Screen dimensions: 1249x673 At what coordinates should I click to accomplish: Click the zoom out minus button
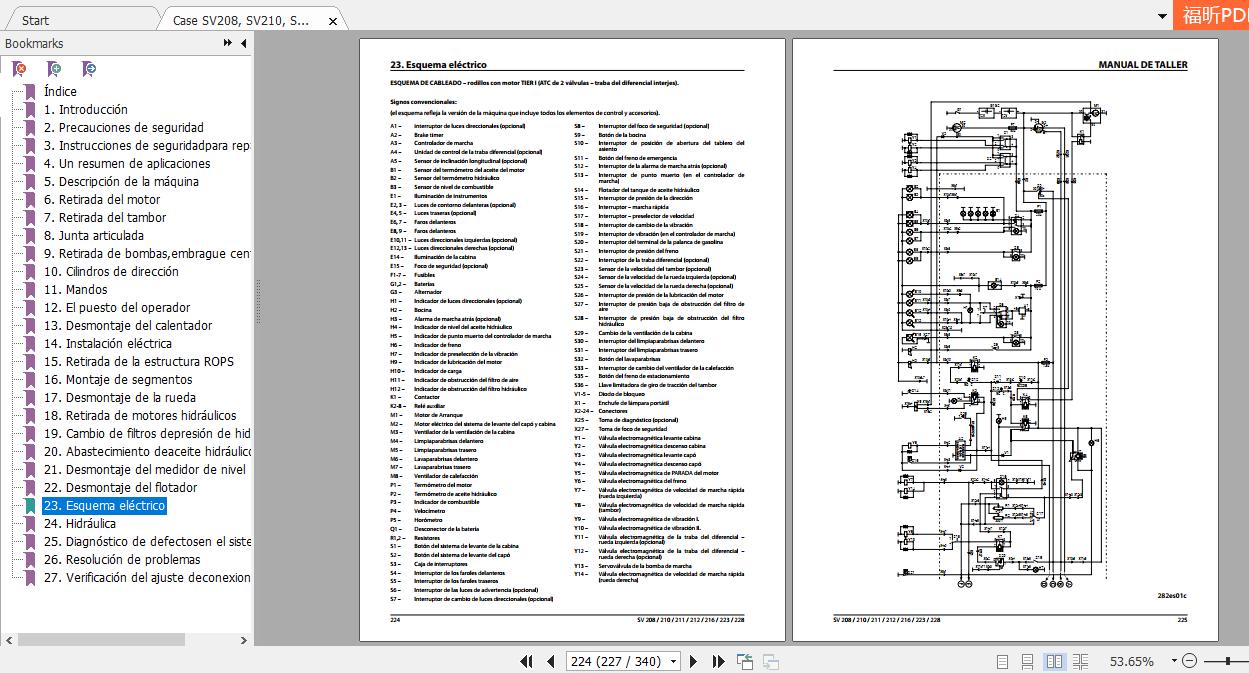pos(1189,661)
